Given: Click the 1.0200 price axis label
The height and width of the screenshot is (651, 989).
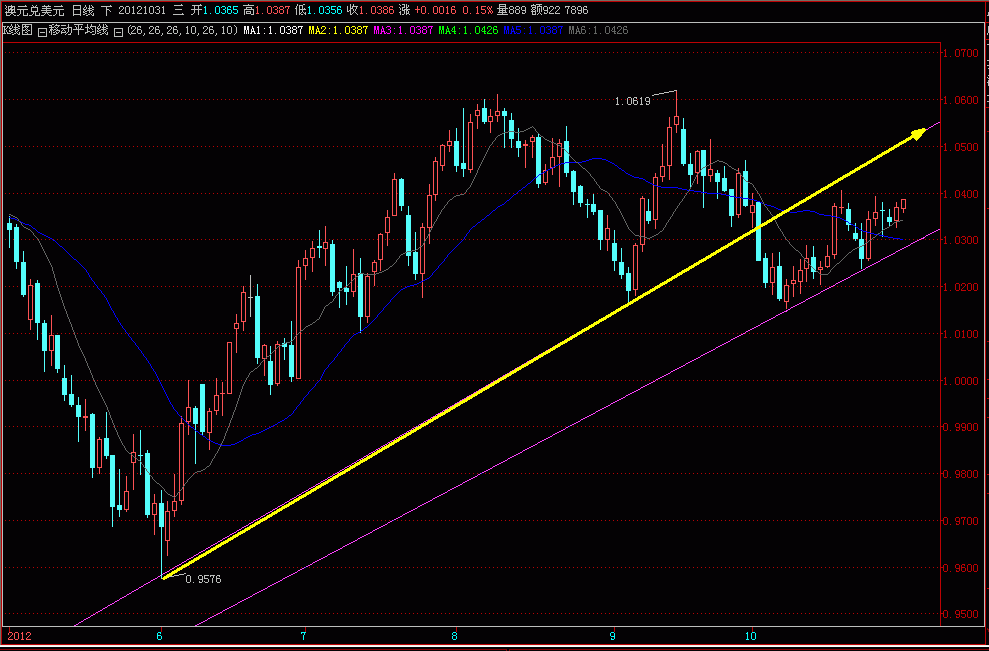Looking at the screenshot, I should pos(960,287).
